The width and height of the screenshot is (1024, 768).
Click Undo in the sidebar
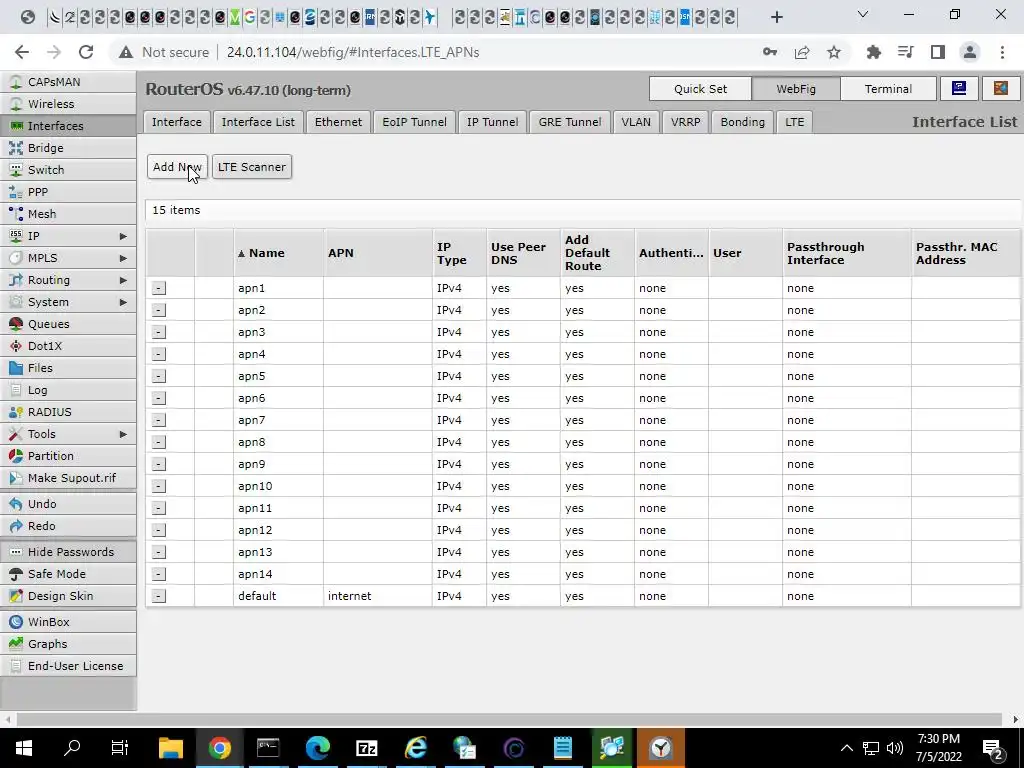tap(68, 504)
